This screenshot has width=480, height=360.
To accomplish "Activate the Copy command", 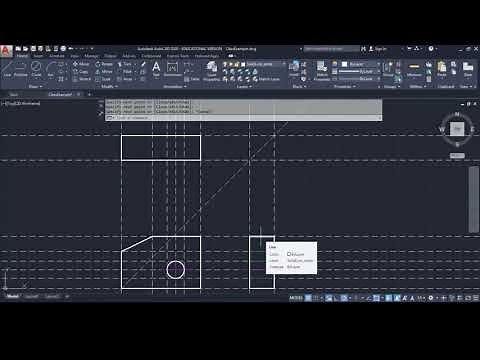I will click(80, 71).
